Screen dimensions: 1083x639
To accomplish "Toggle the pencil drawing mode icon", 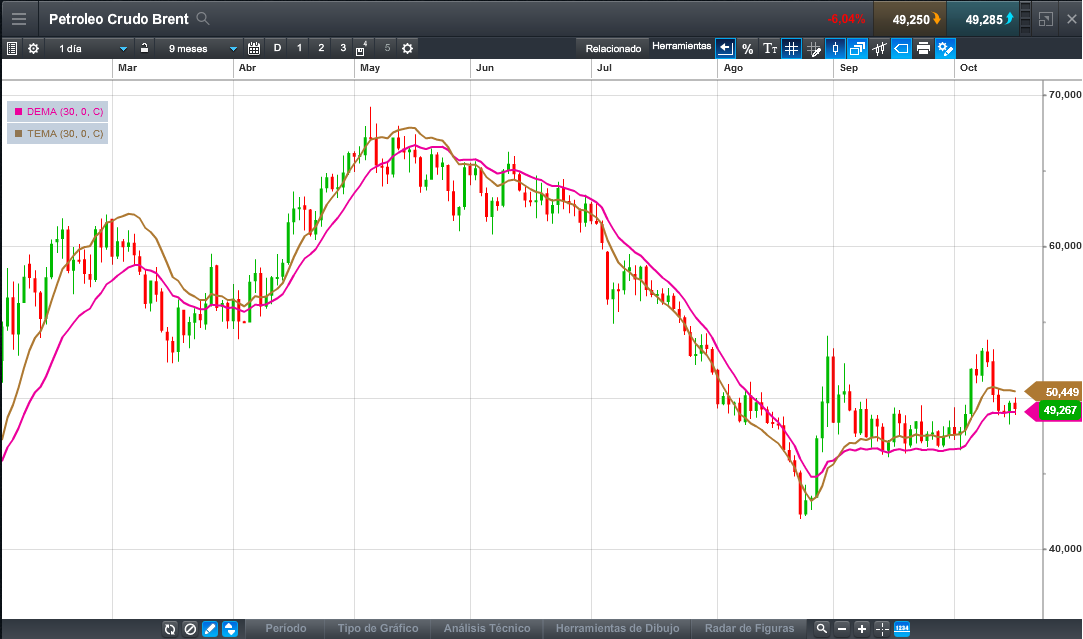I will 210,629.
